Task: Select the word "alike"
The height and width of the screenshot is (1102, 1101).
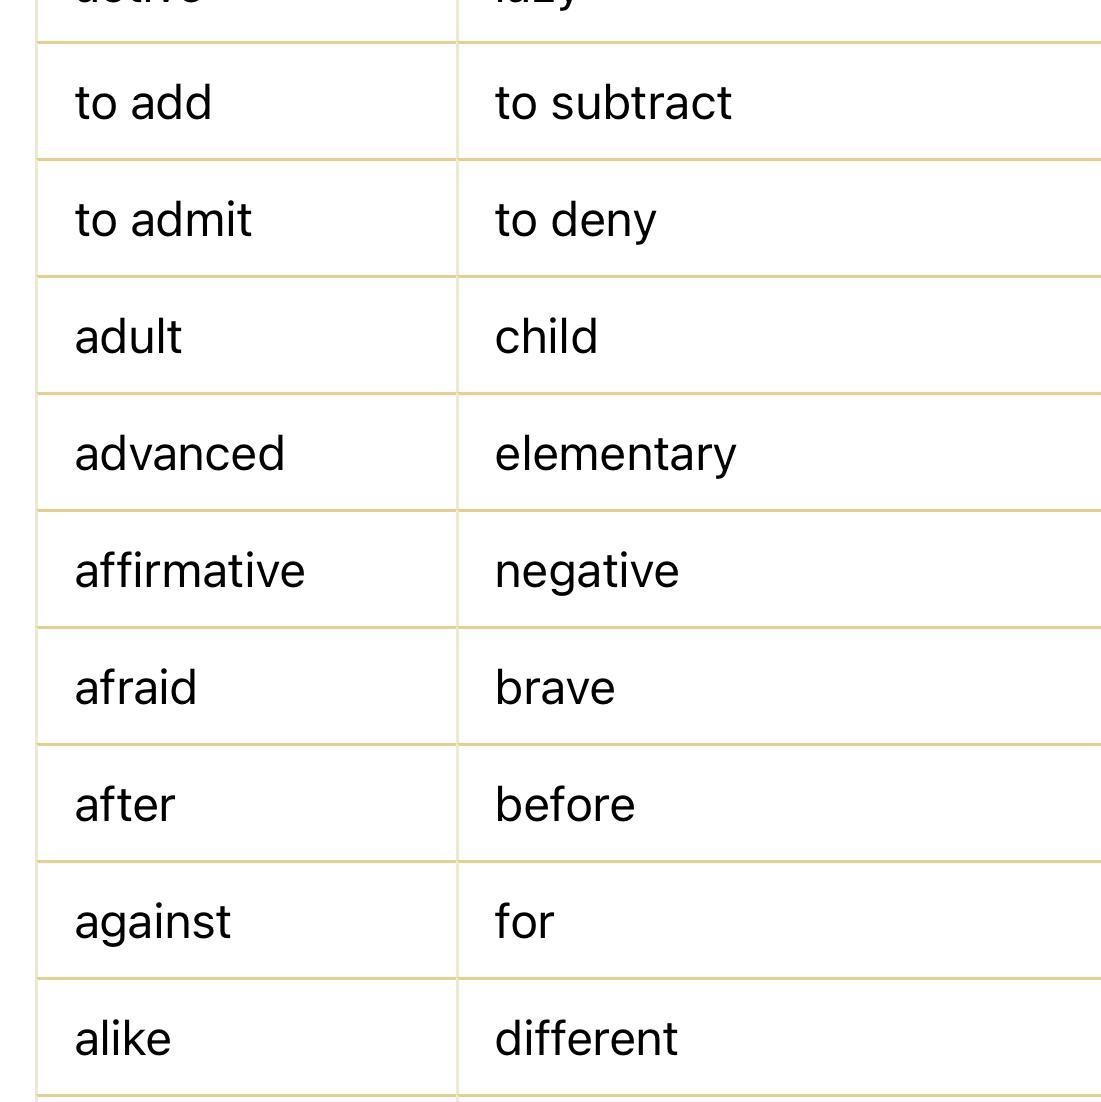Action: [123, 1039]
